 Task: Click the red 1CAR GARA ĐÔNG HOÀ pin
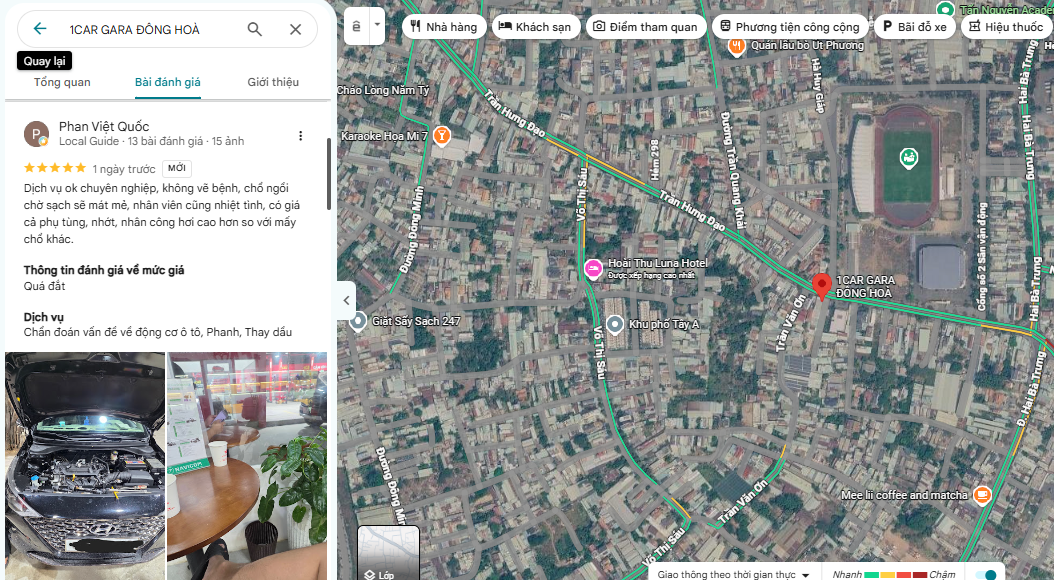821,286
